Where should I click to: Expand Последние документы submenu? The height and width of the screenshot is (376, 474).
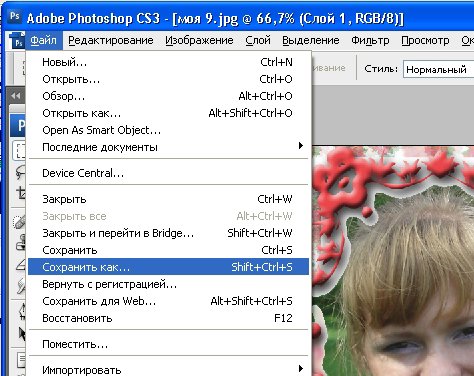[x=168, y=147]
